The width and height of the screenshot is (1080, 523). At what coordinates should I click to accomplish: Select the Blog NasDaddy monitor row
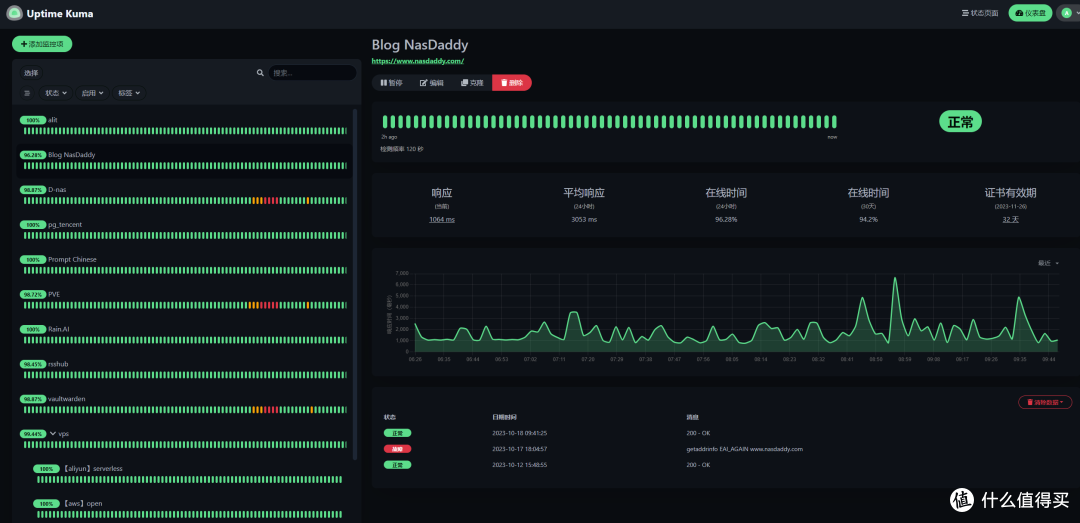184,160
